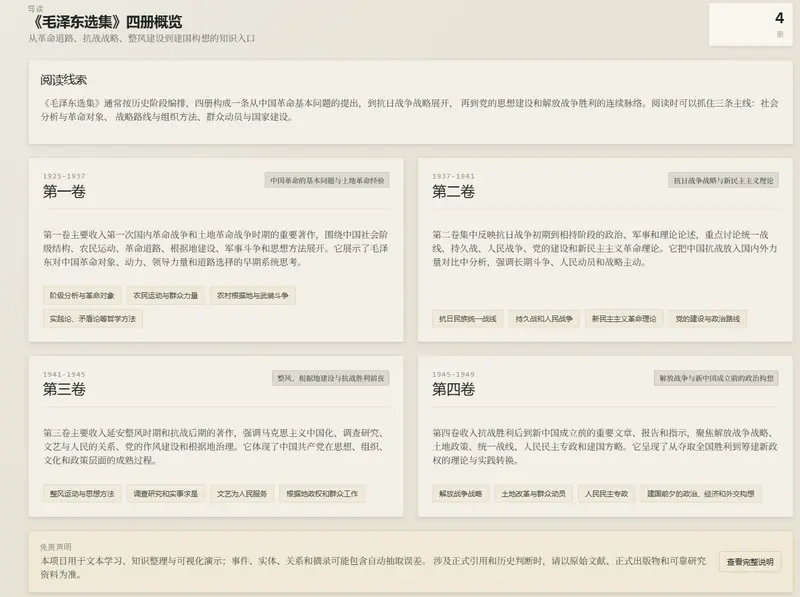Select tag 持久战和人民战争
This screenshot has height=597, width=800.
tap(544, 319)
